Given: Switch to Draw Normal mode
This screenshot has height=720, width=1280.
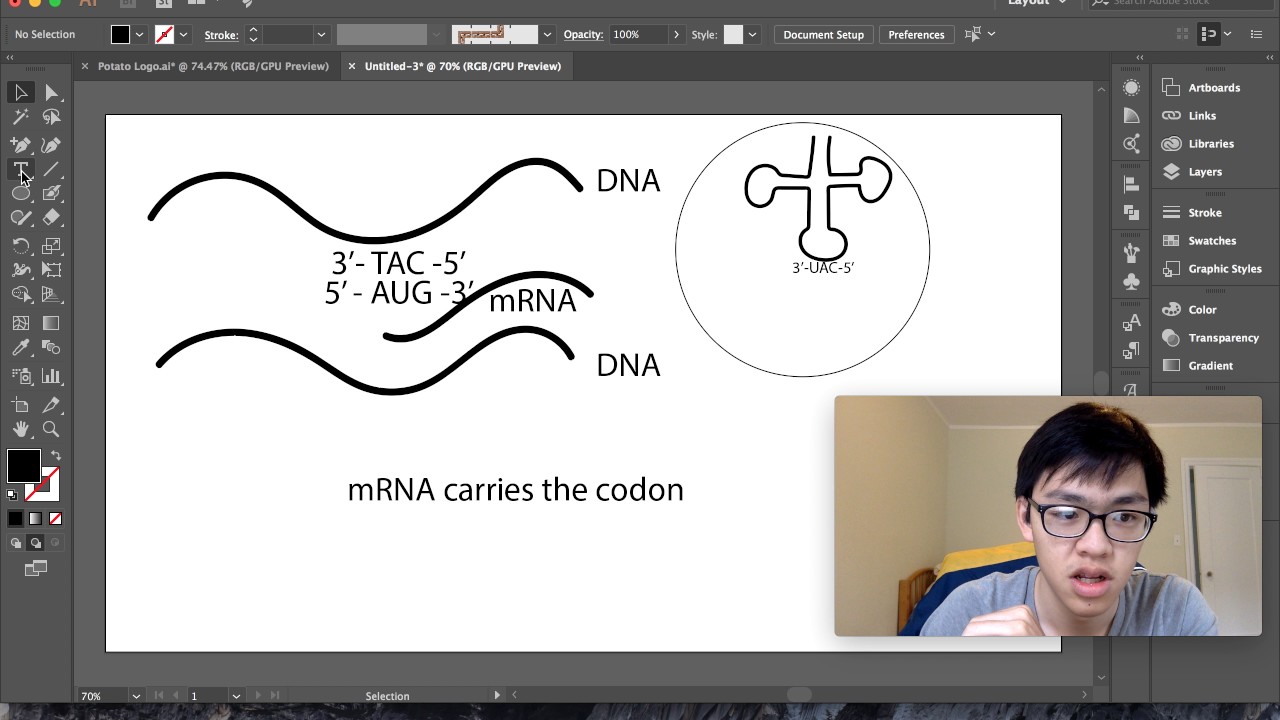Looking at the screenshot, I should (16, 543).
